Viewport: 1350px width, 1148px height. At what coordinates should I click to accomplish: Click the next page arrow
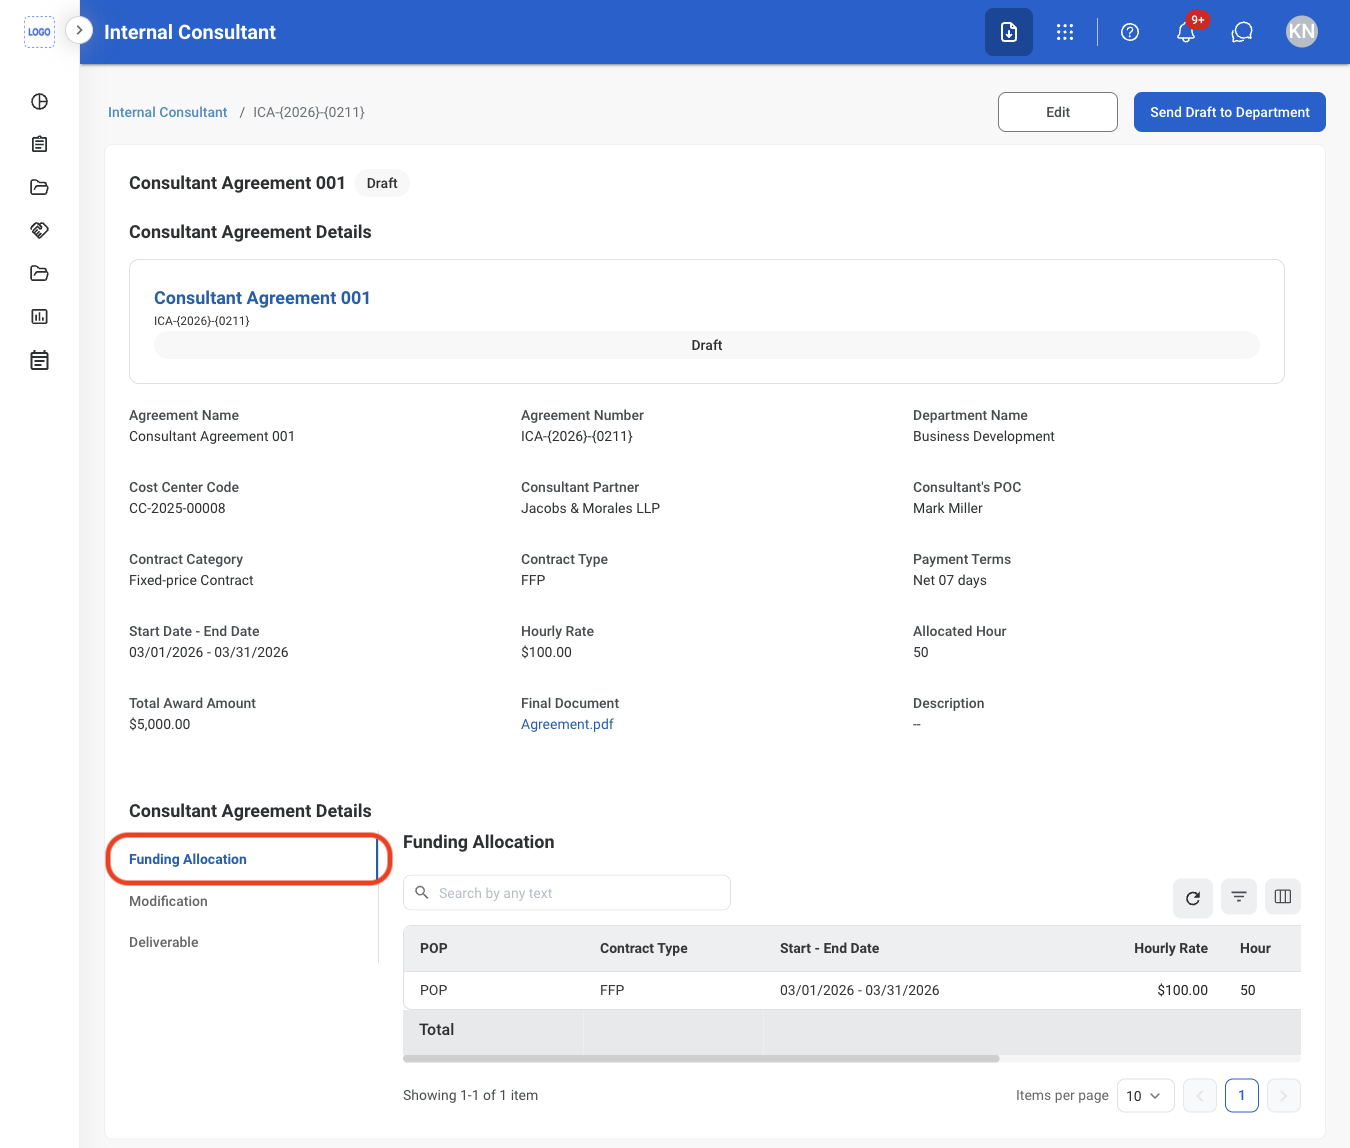(x=1284, y=1096)
